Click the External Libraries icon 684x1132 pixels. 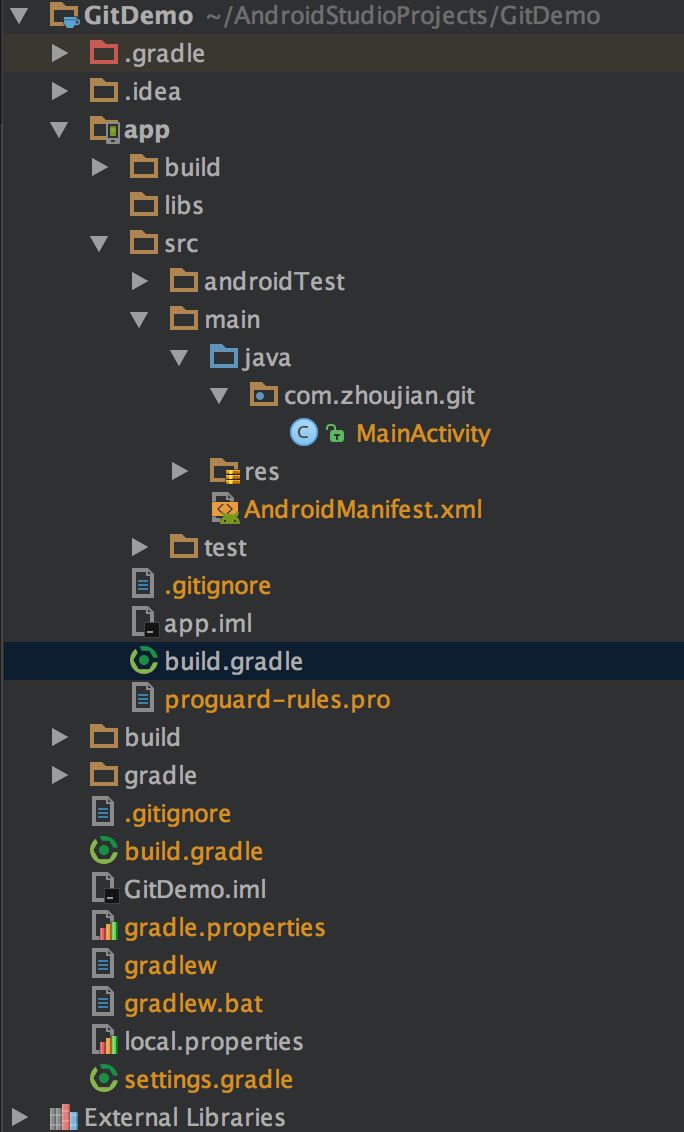coord(64,1117)
